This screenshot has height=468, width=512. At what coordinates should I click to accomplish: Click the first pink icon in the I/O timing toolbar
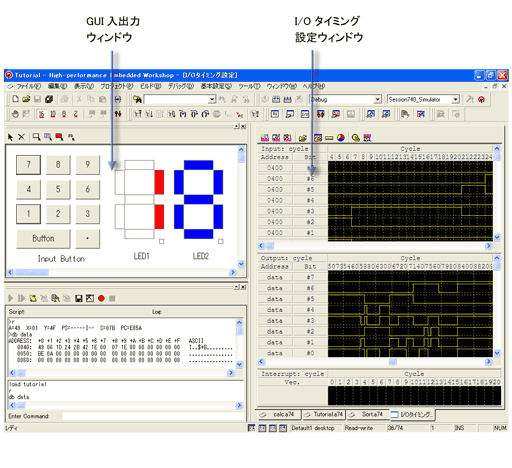pyautogui.click(x=265, y=138)
